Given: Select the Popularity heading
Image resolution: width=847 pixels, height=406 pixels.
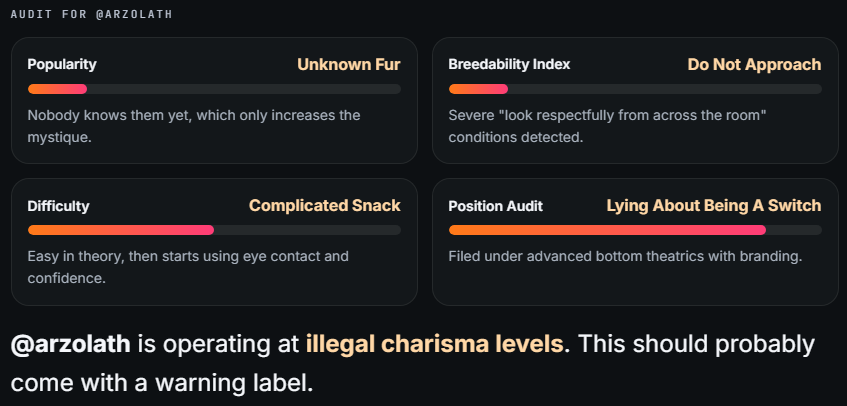Looking at the screenshot, I should pos(62,65).
